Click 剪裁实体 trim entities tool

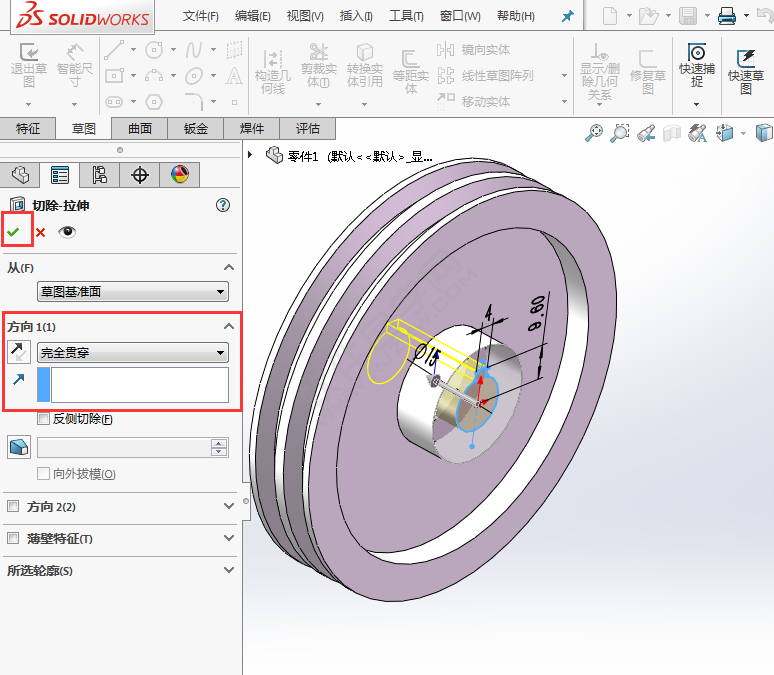point(318,66)
